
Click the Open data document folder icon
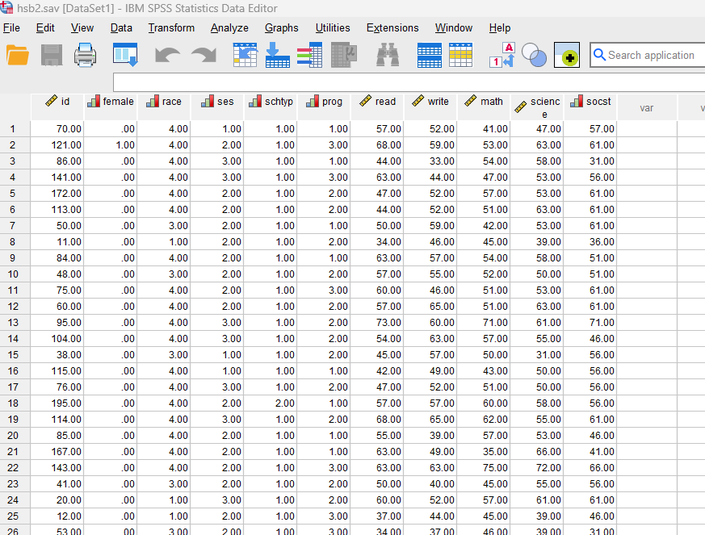[18, 55]
